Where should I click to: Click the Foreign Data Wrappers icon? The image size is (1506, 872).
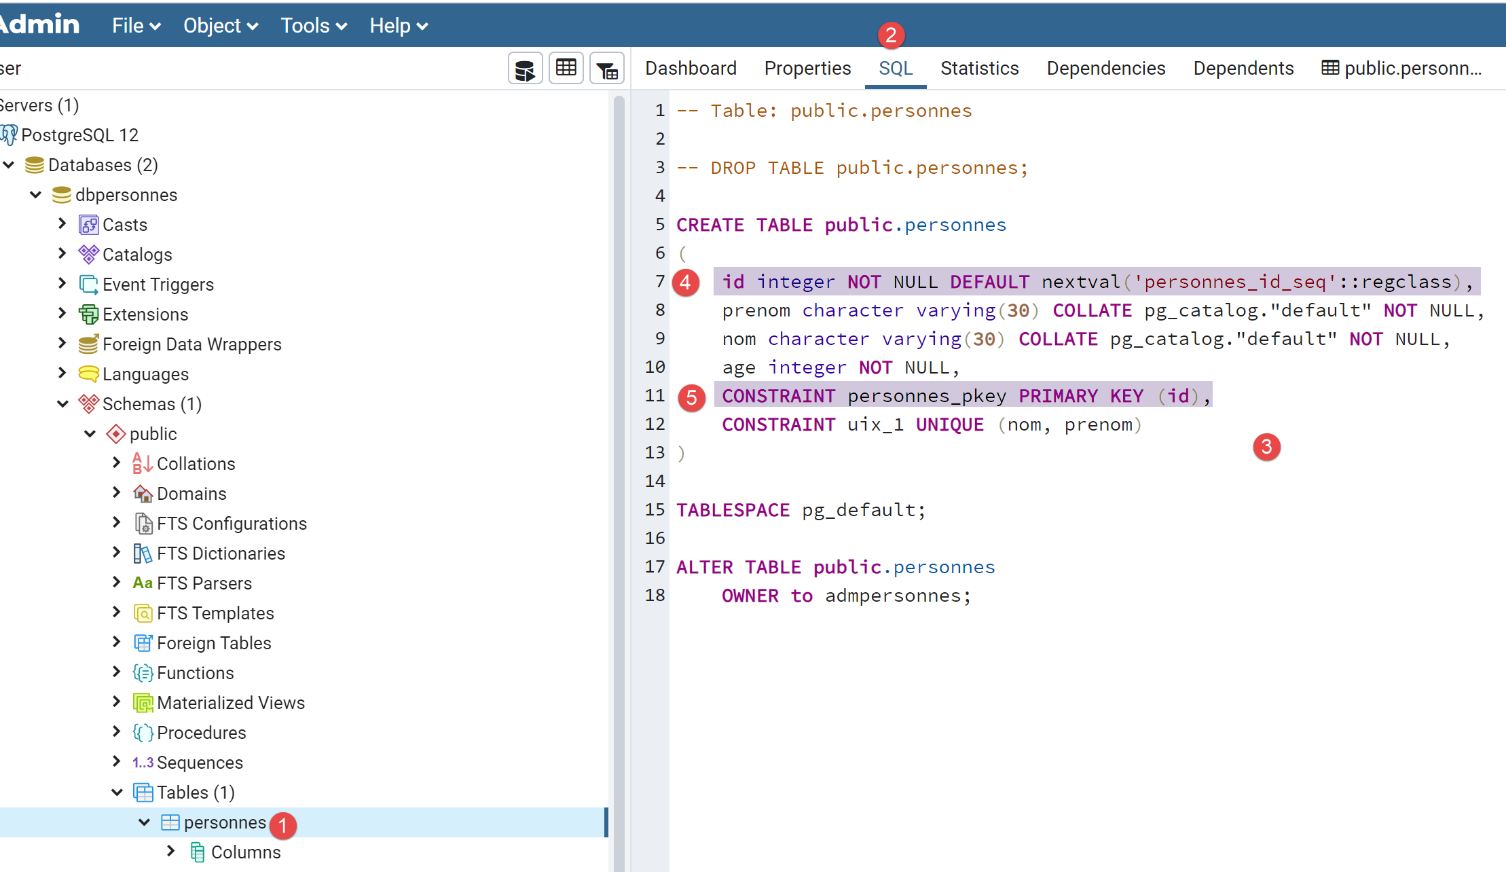click(x=89, y=345)
